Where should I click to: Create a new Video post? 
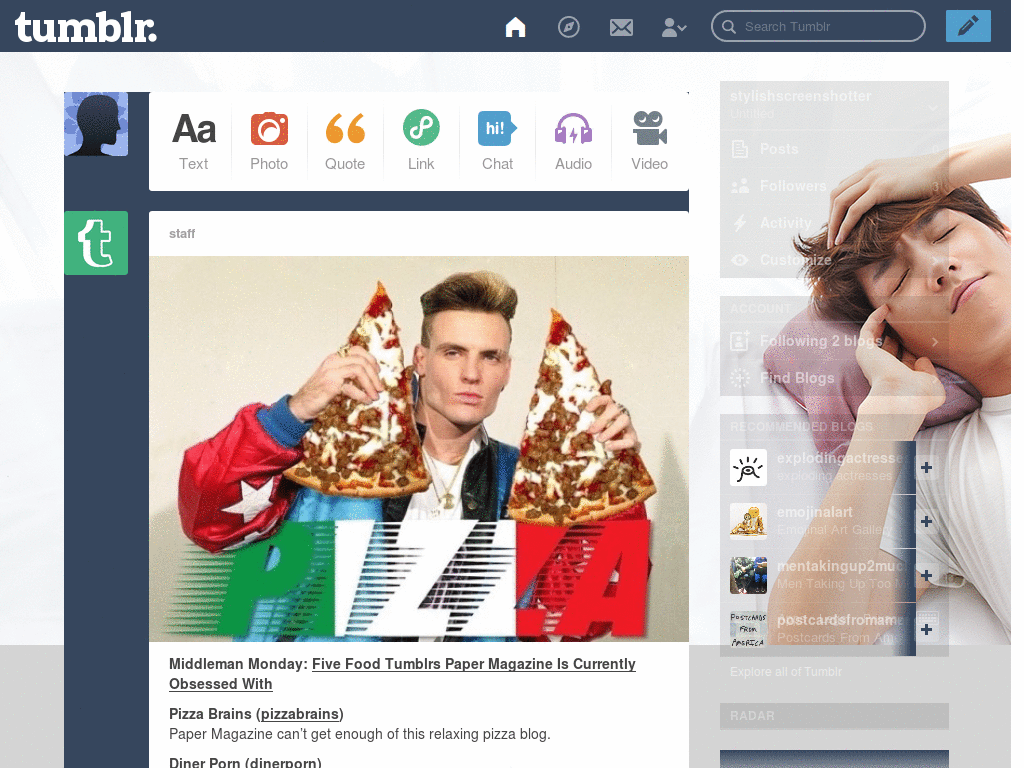(x=649, y=142)
